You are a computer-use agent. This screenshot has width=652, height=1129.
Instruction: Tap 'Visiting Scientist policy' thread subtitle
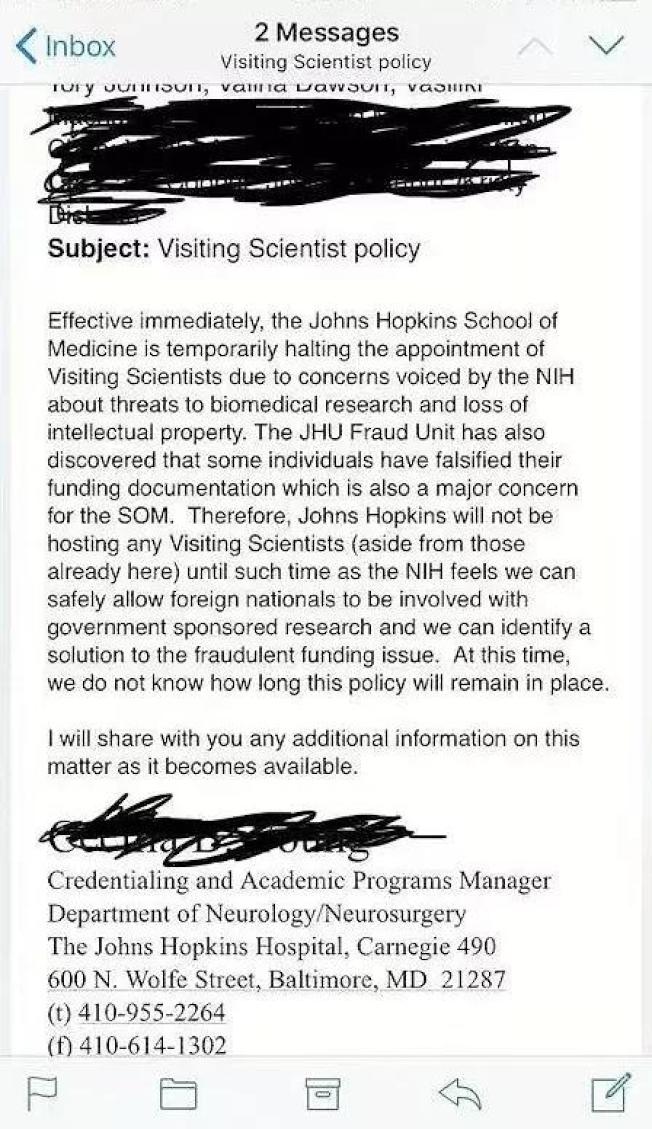tap(326, 62)
